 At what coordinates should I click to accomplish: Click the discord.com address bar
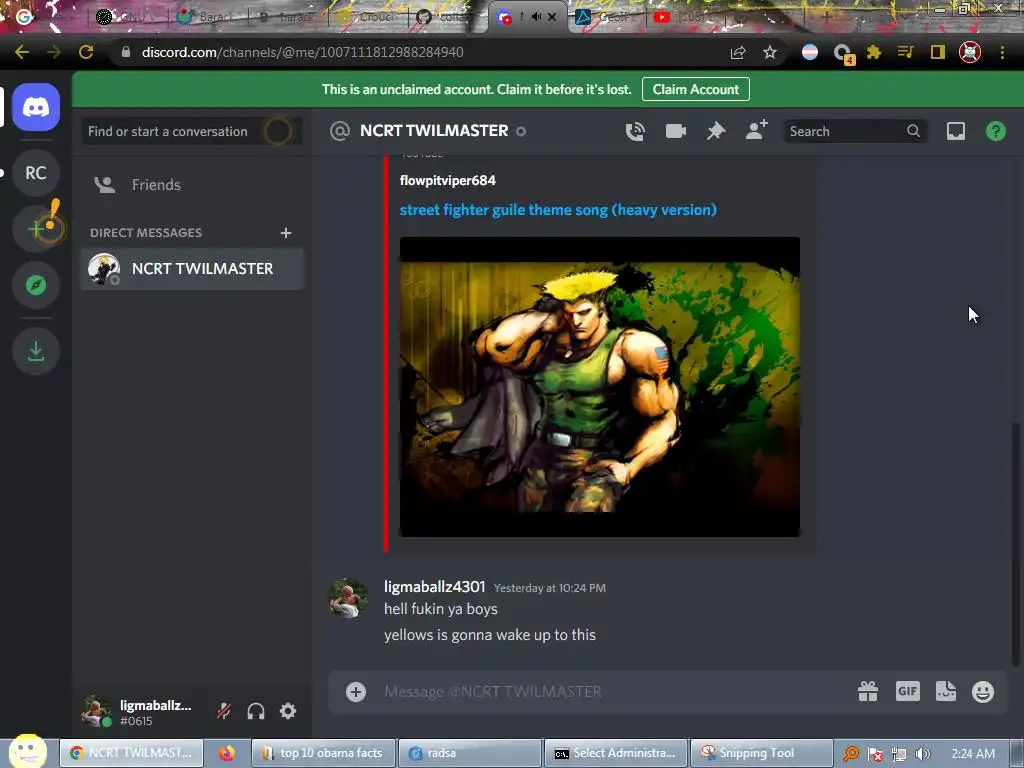[x=418, y=52]
